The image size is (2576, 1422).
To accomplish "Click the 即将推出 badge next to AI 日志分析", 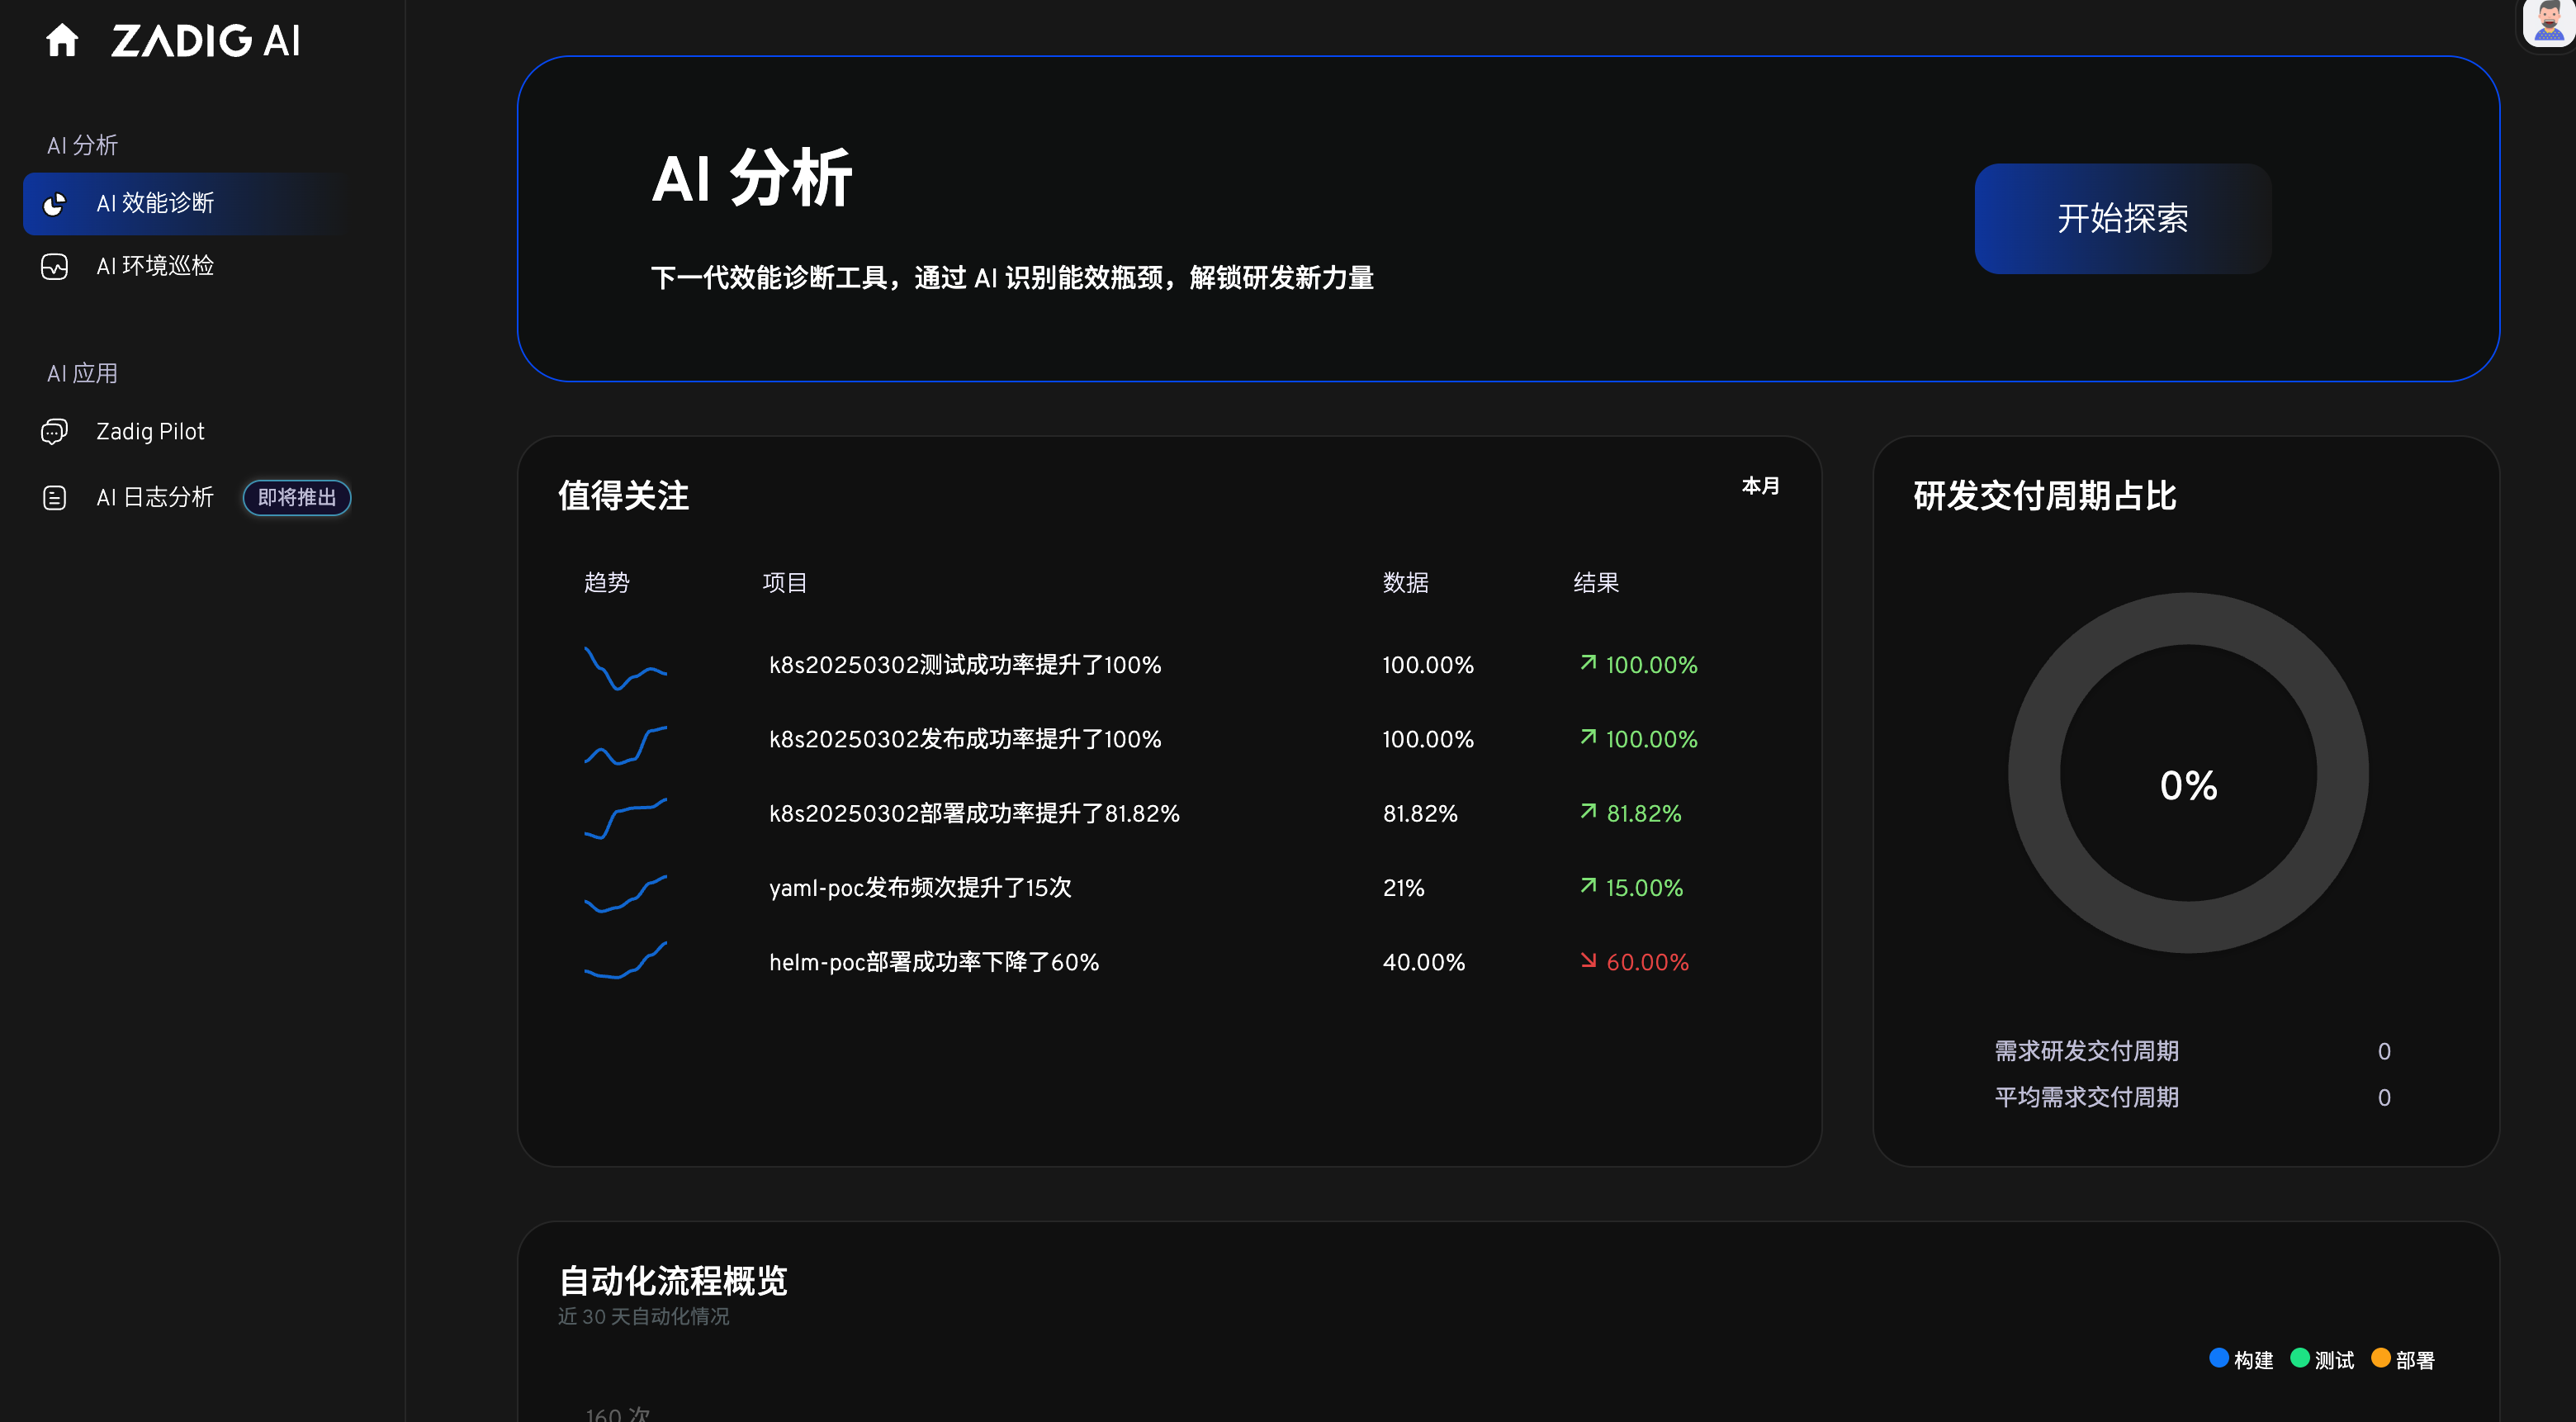I will 297,497.
